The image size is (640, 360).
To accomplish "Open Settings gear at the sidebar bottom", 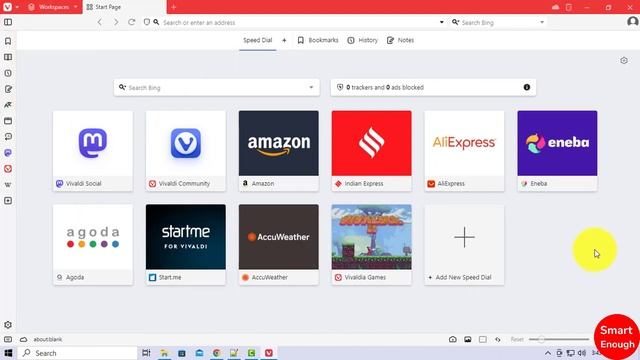I will (8, 325).
